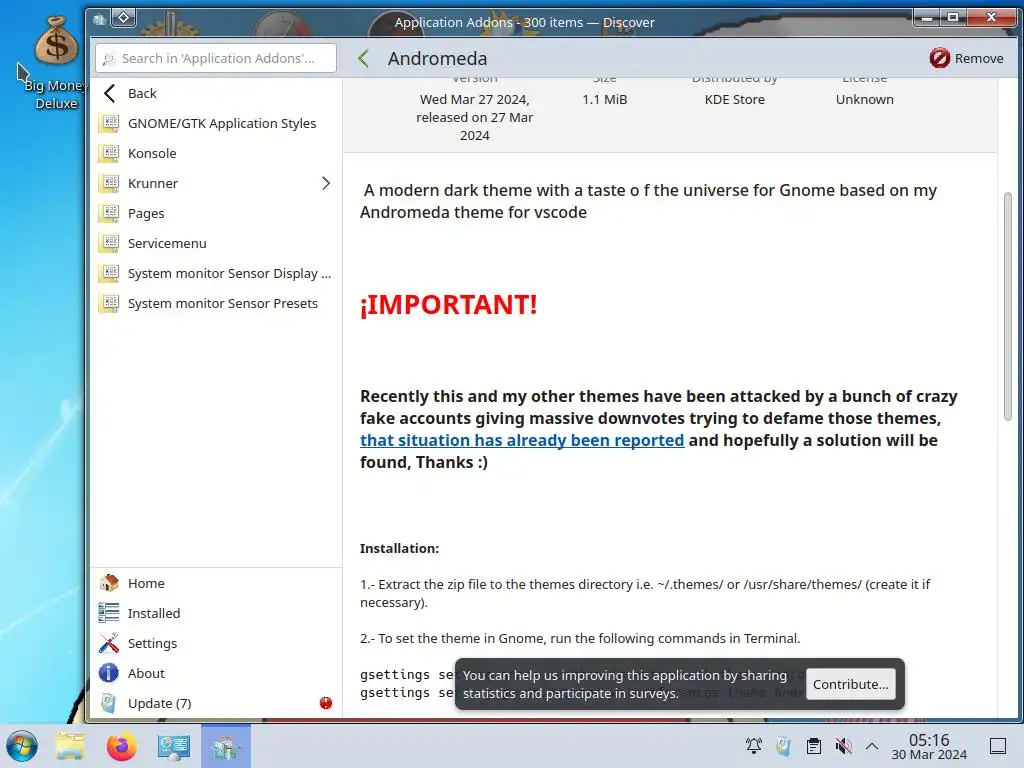Click the Discover updates tray icon
This screenshot has width=1024, height=768.
(784, 746)
